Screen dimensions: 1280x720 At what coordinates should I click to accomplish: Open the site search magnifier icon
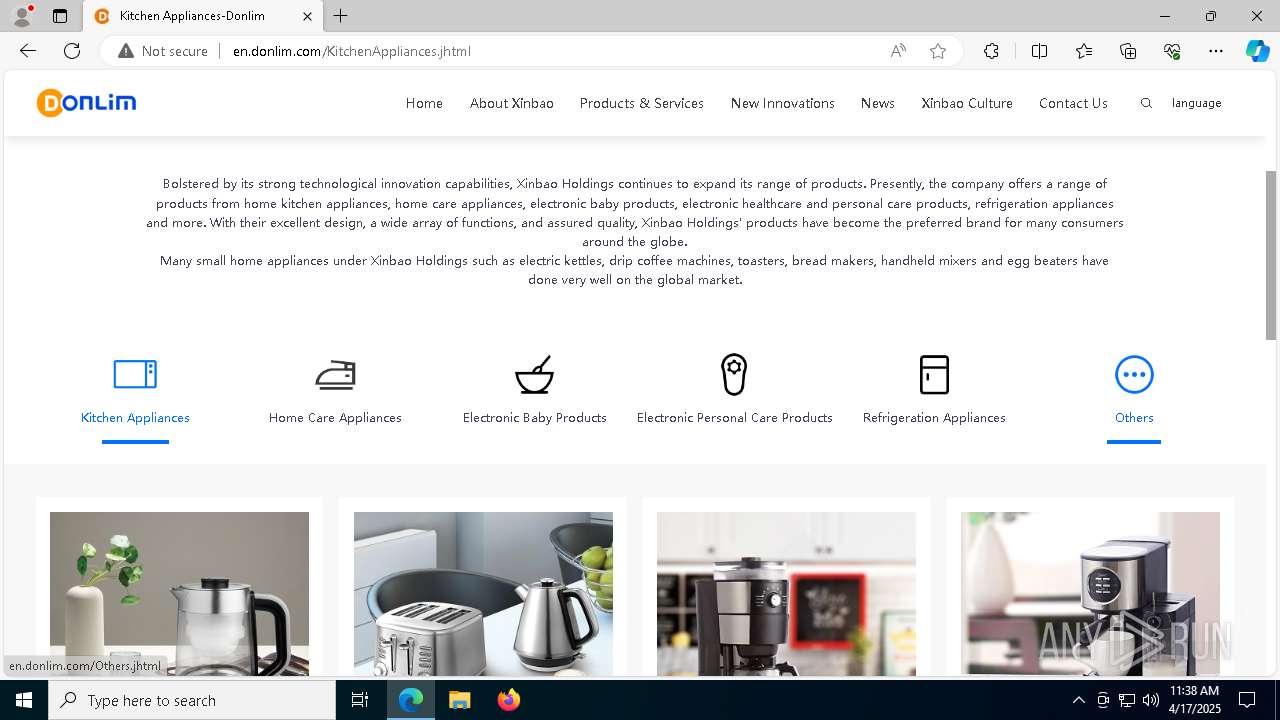tap(1146, 103)
